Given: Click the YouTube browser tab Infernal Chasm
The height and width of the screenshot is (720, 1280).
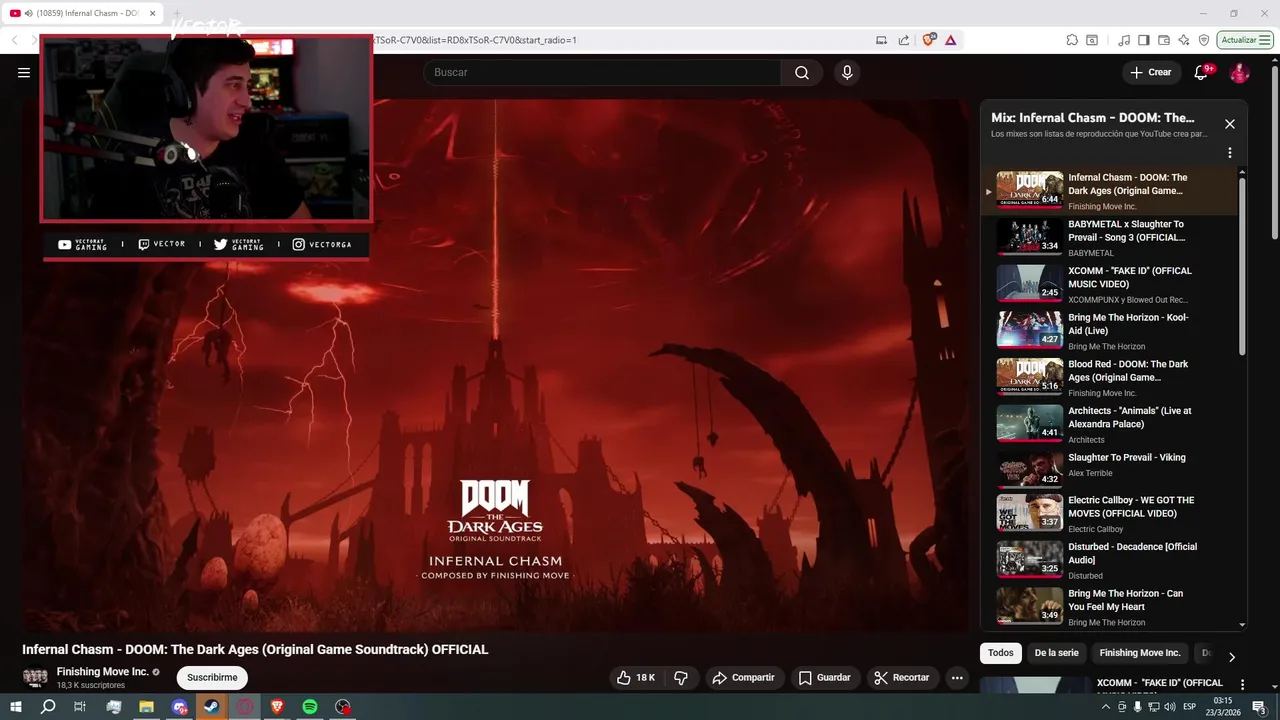Looking at the screenshot, I should point(82,13).
